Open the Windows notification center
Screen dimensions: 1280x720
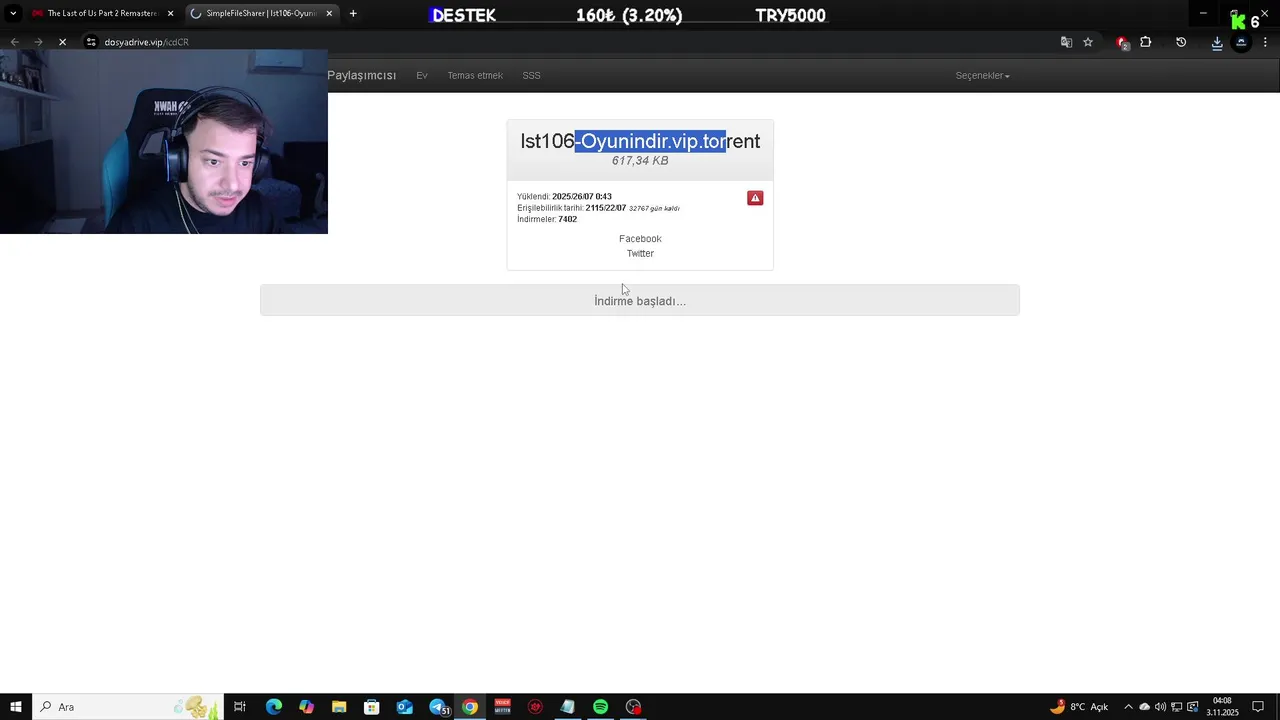click(1258, 707)
